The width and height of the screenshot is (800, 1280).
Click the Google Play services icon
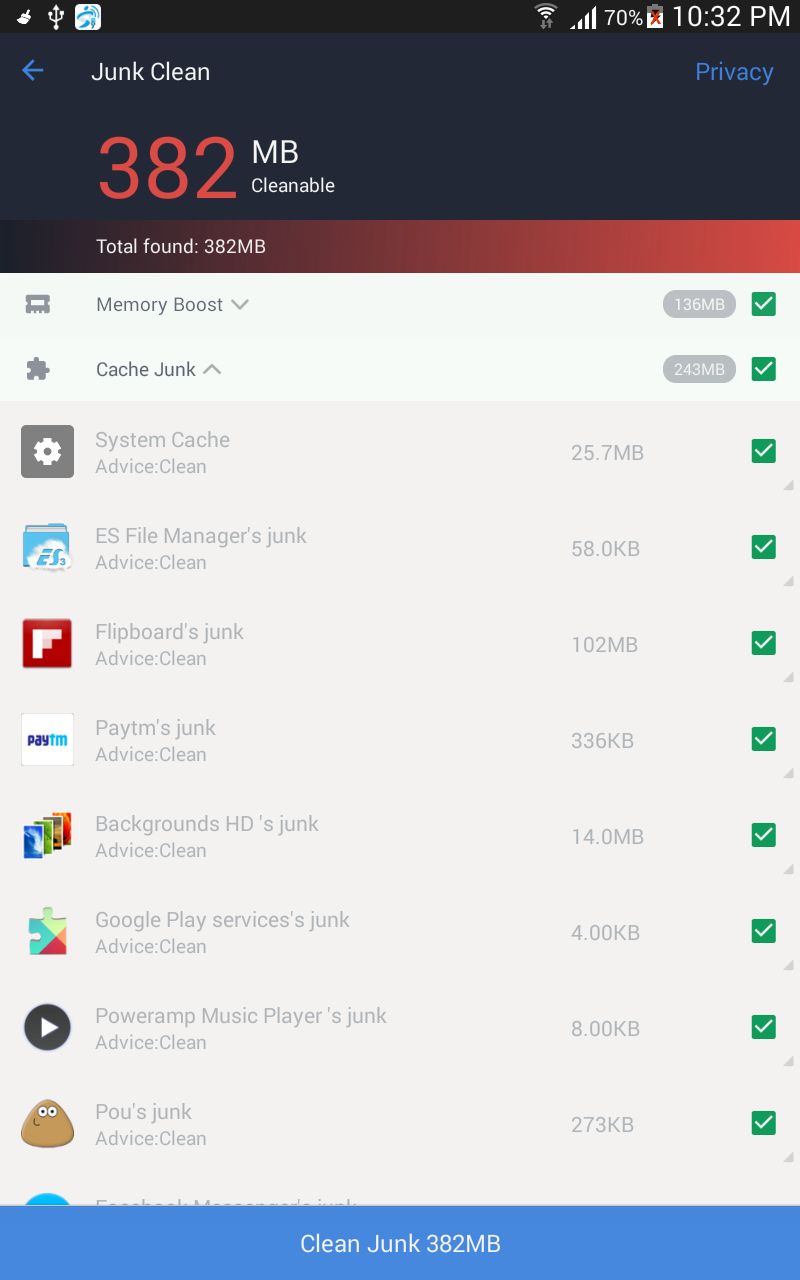[47, 931]
